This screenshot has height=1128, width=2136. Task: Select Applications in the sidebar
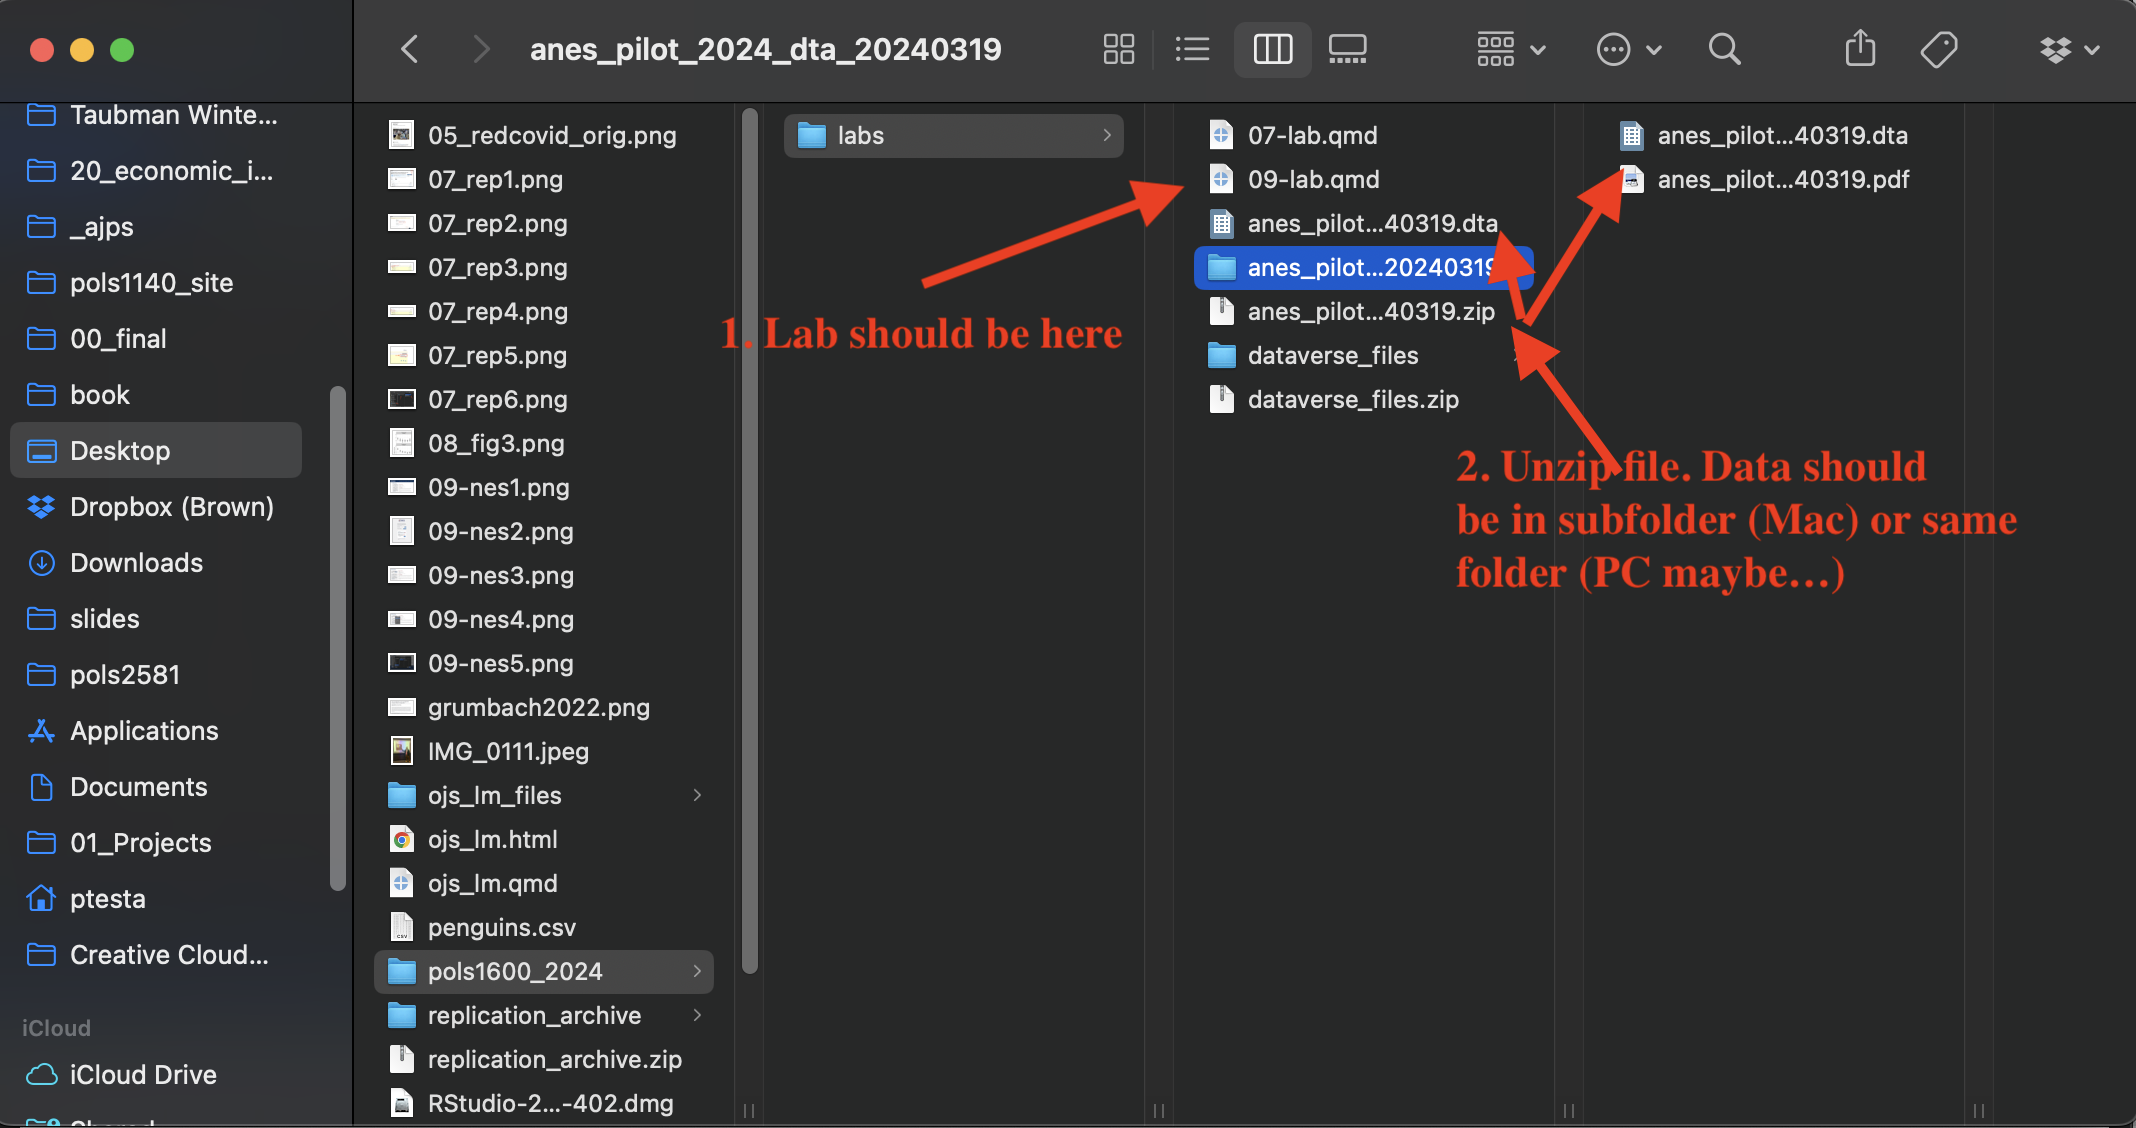pos(143,731)
